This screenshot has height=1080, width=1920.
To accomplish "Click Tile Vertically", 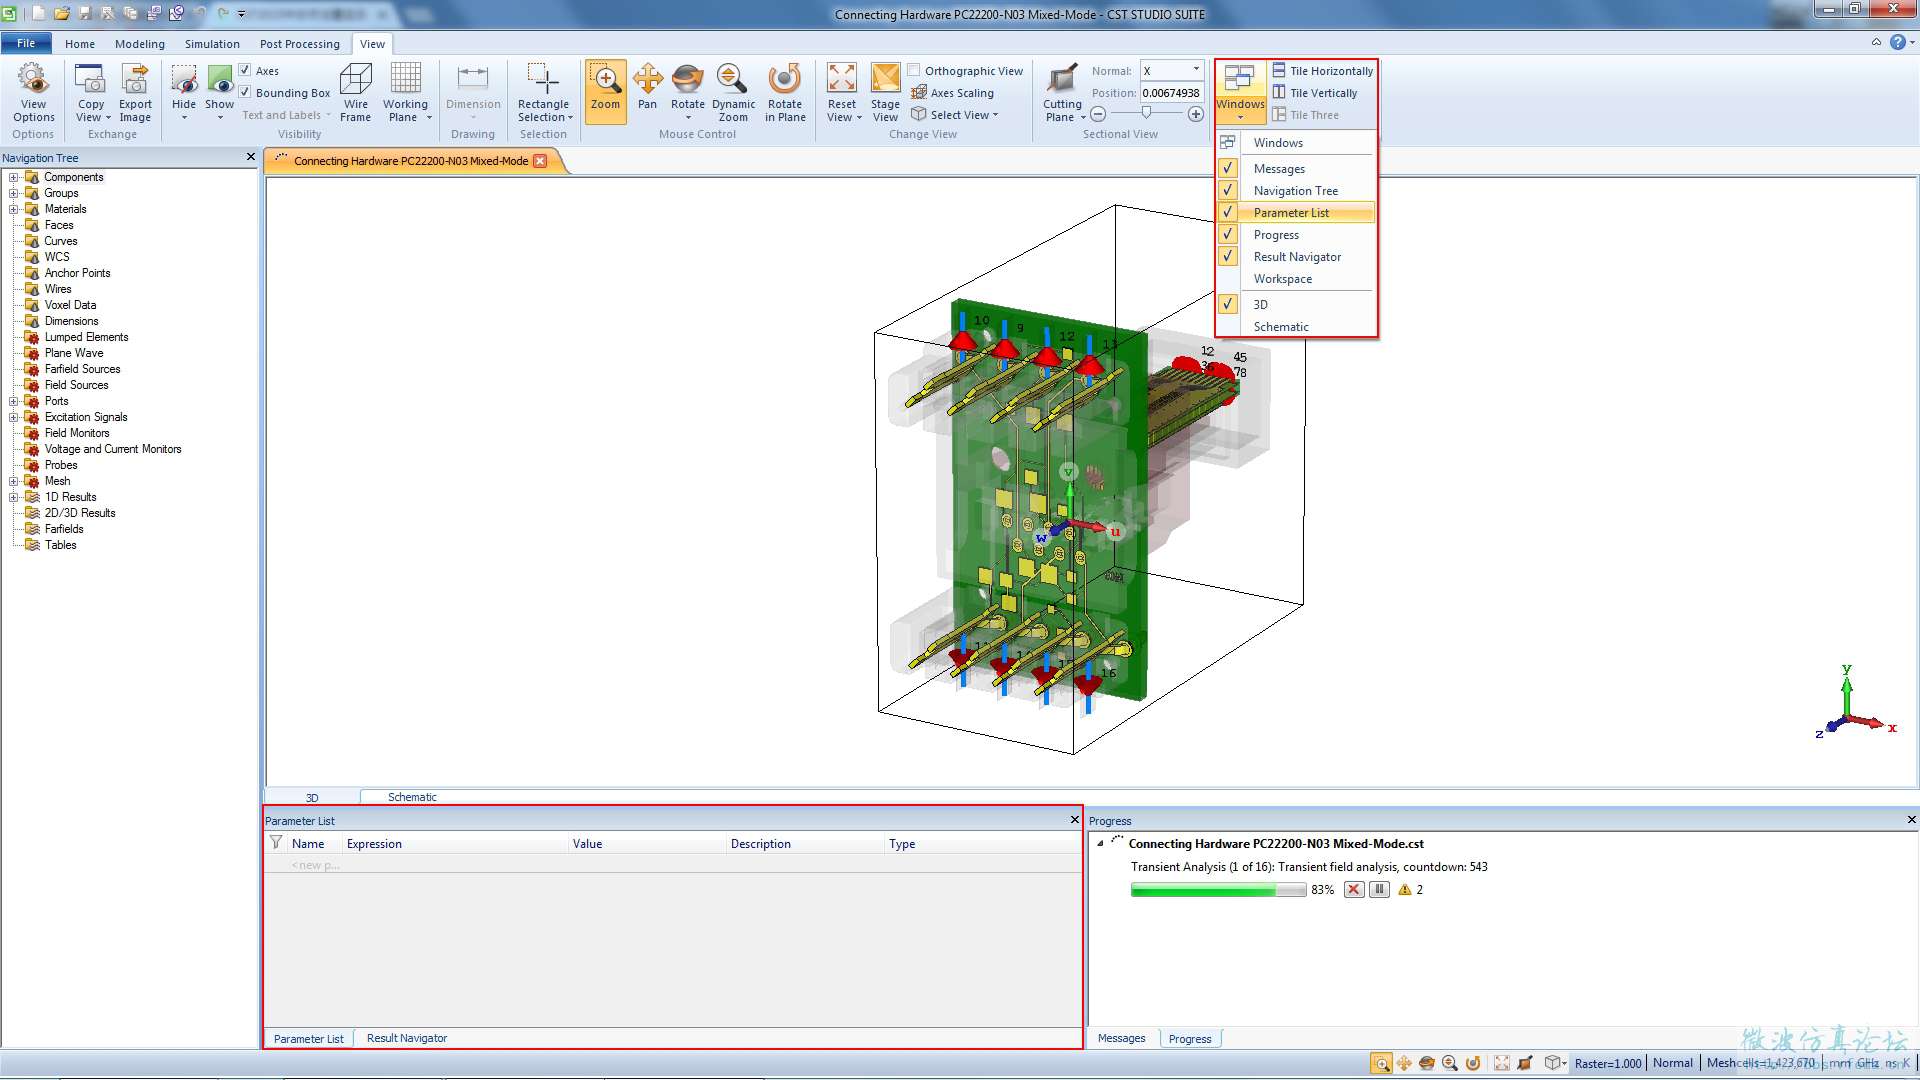I will [1315, 93].
